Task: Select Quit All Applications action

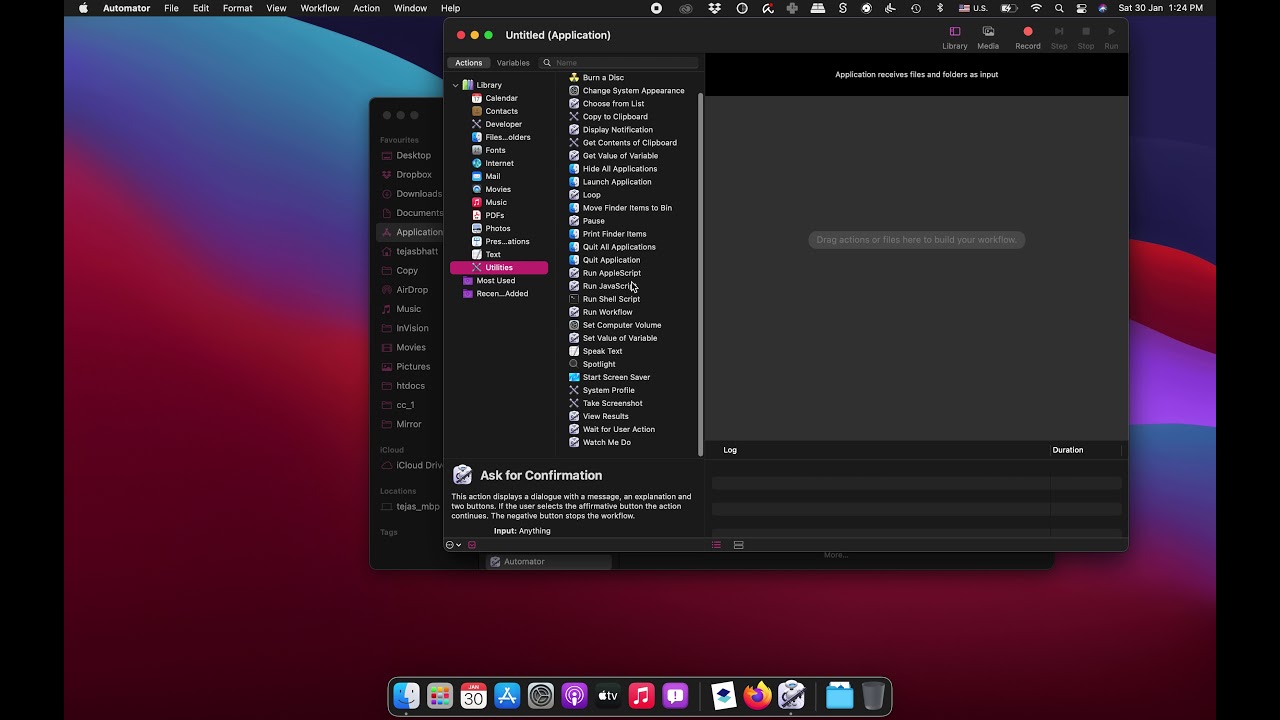Action: 619,246
